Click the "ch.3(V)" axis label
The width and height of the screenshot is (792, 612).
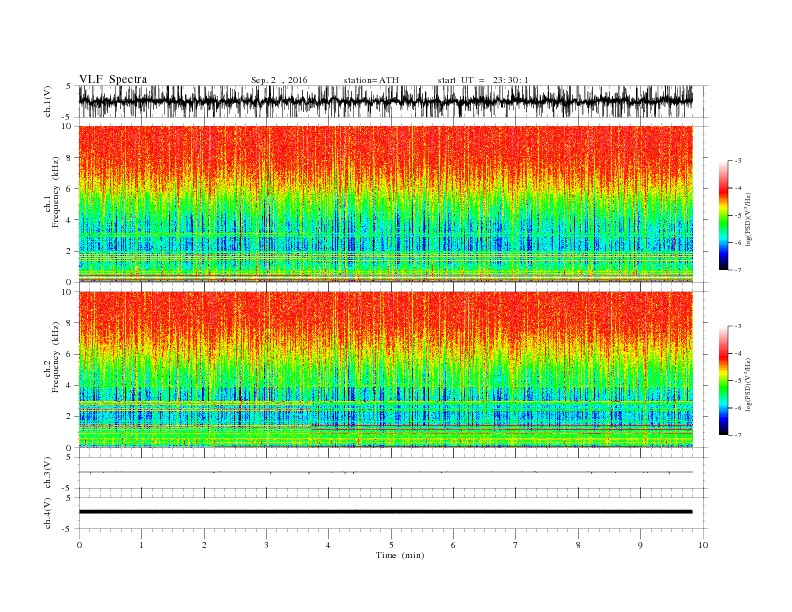[48, 473]
